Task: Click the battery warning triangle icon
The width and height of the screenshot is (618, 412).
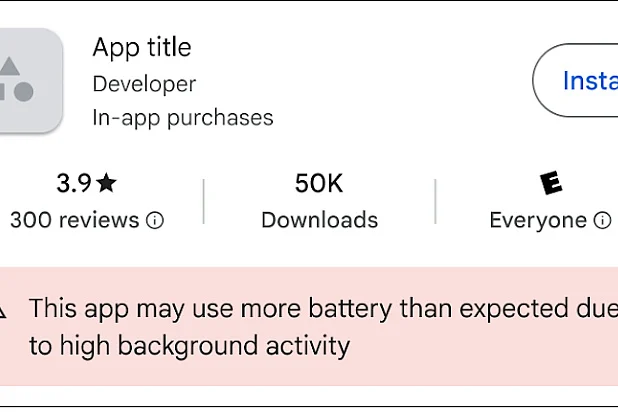Action: (x=3, y=309)
